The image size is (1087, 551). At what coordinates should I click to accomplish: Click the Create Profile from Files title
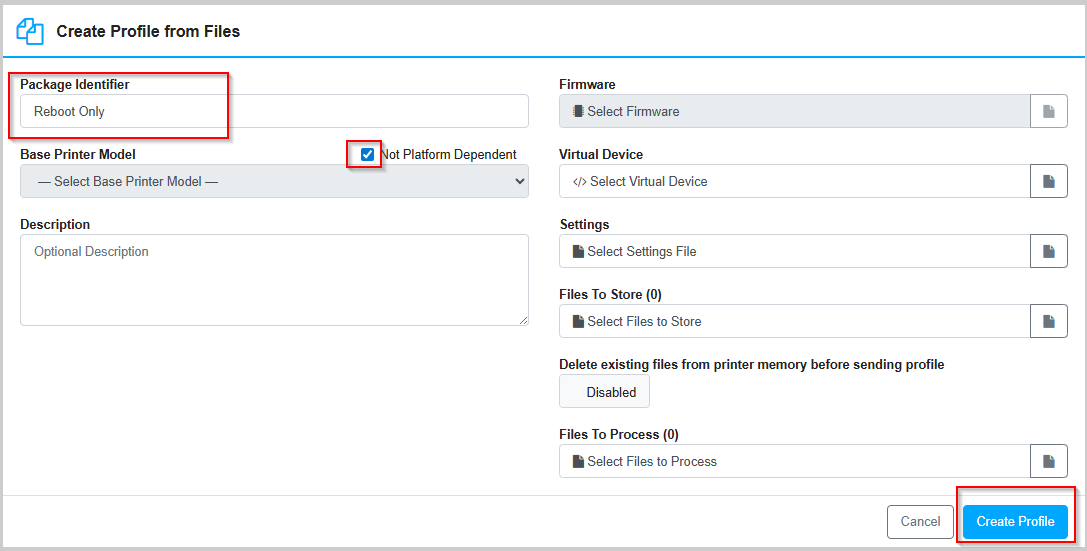pyautogui.click(x=148, y=31)
